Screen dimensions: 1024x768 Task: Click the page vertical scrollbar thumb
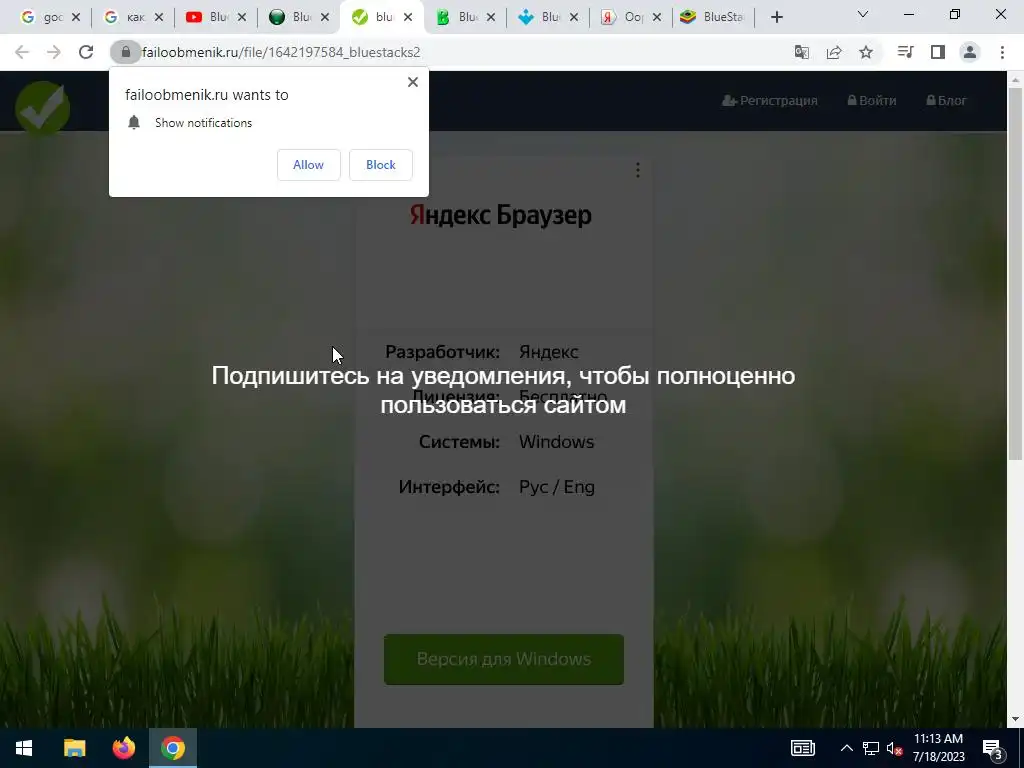[1015, 273]
